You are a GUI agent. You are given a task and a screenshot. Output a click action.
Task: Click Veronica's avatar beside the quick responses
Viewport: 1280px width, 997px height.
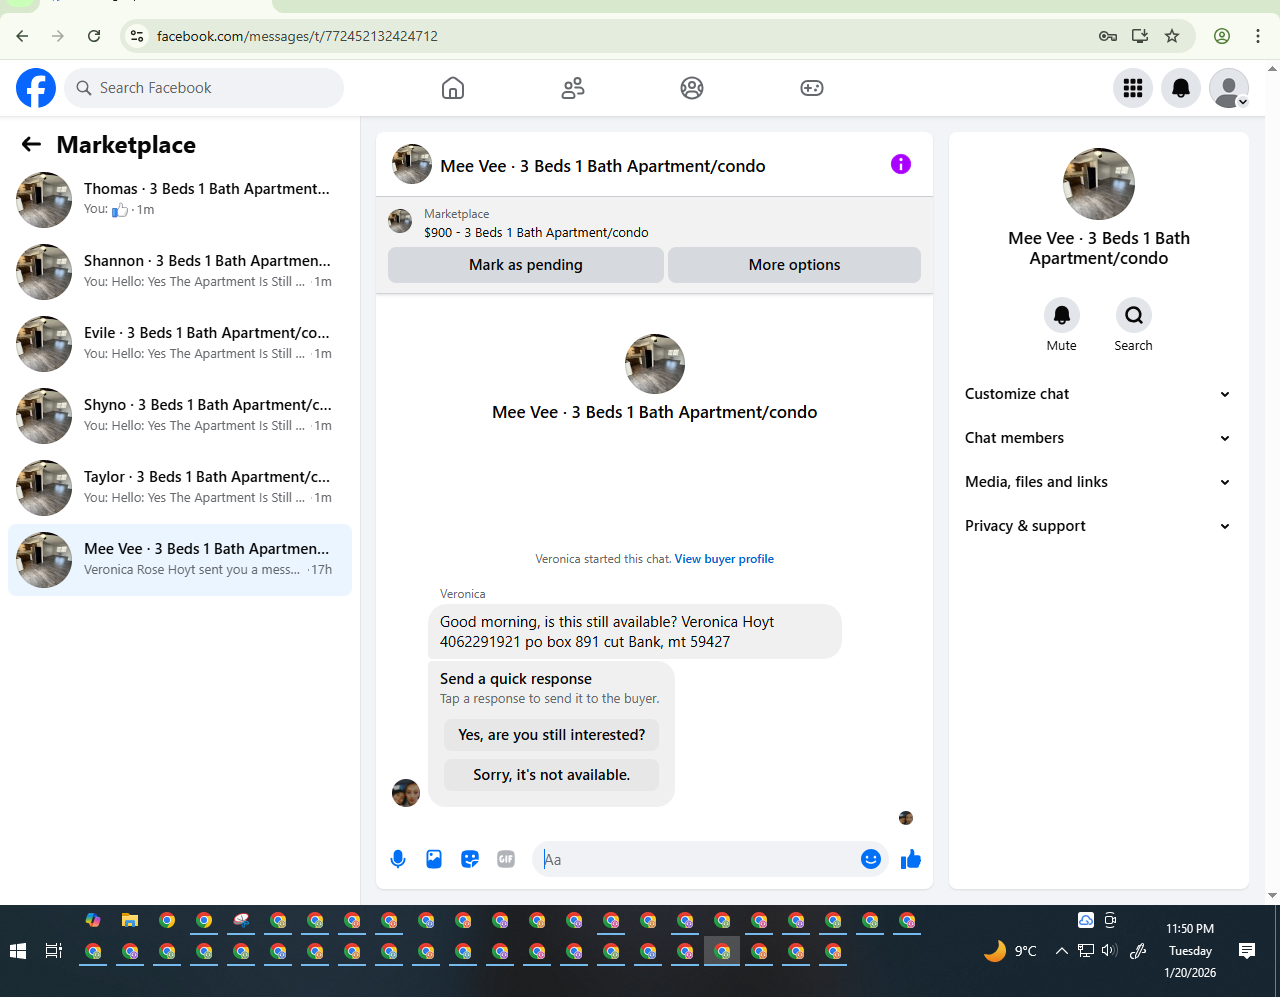pyautogui.click(x=406, y=793)
